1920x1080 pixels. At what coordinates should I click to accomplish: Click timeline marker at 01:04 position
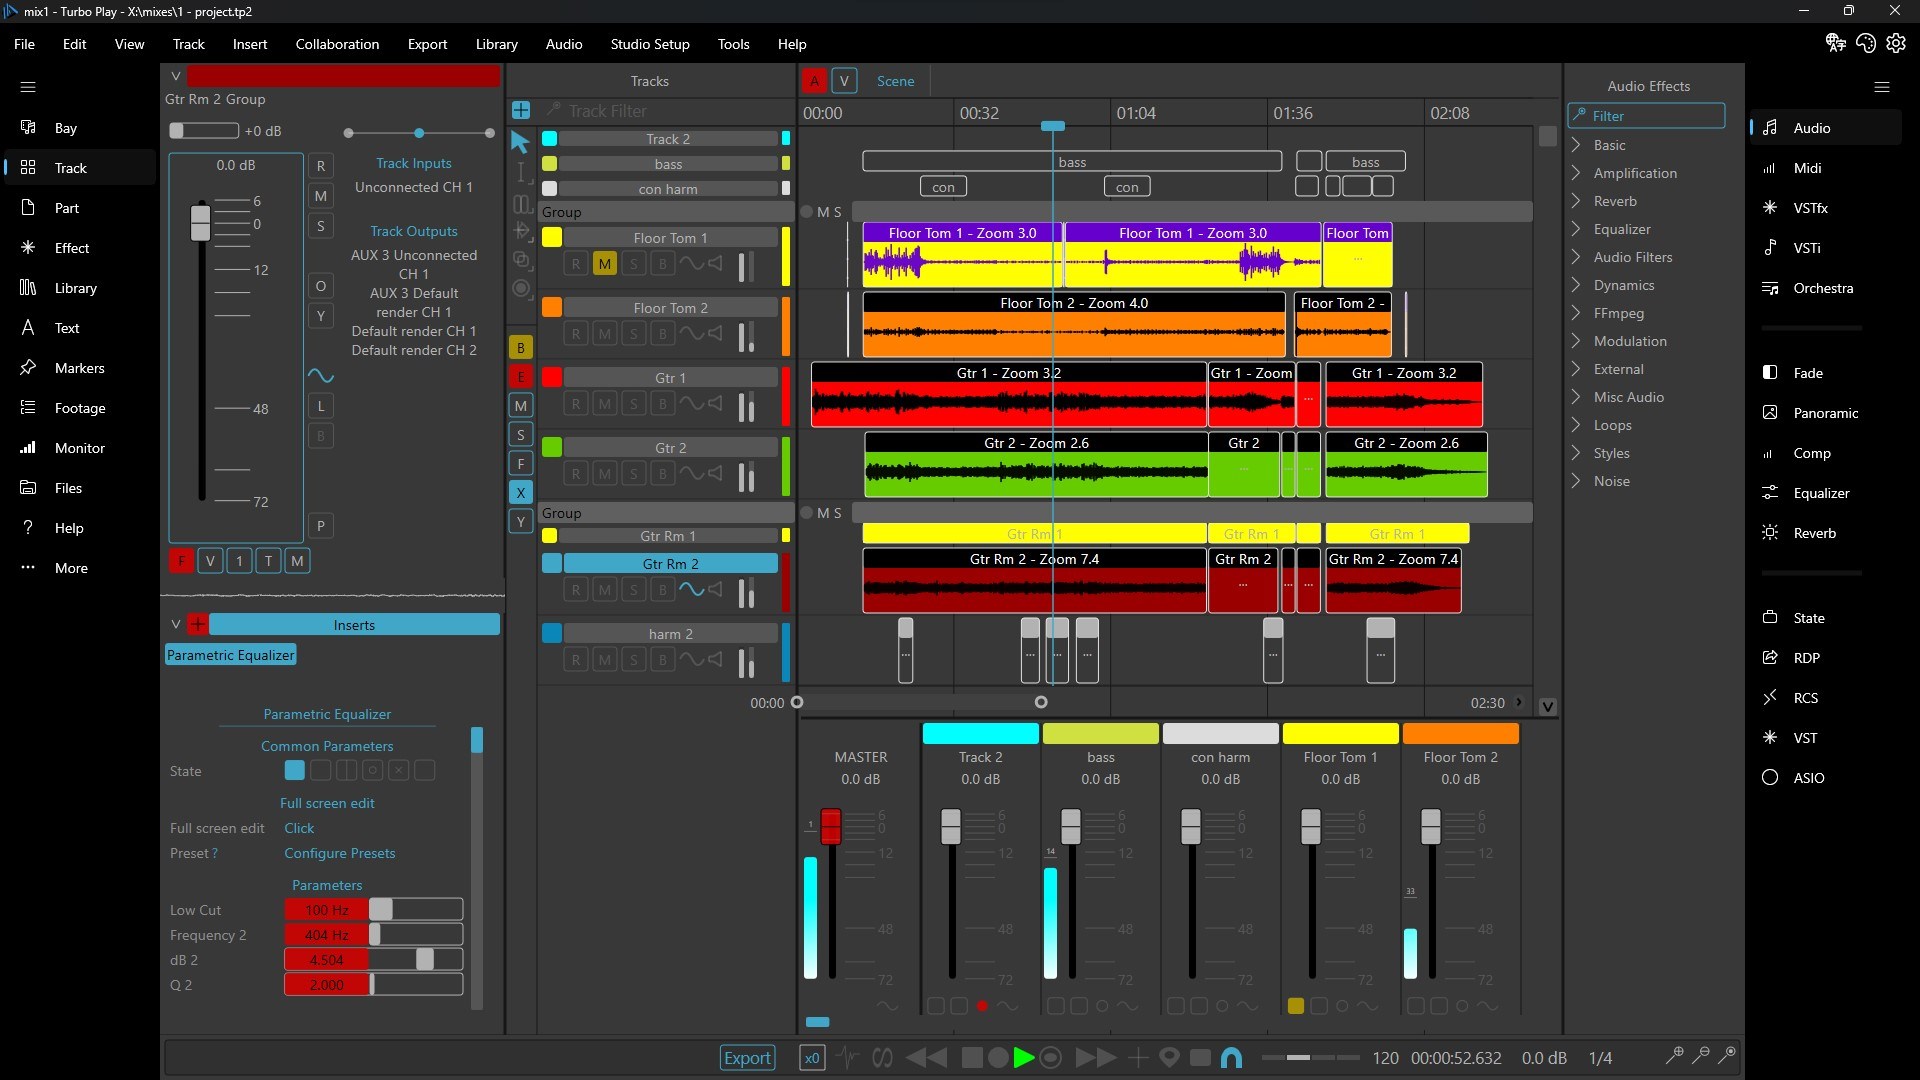coord(1131,113)
